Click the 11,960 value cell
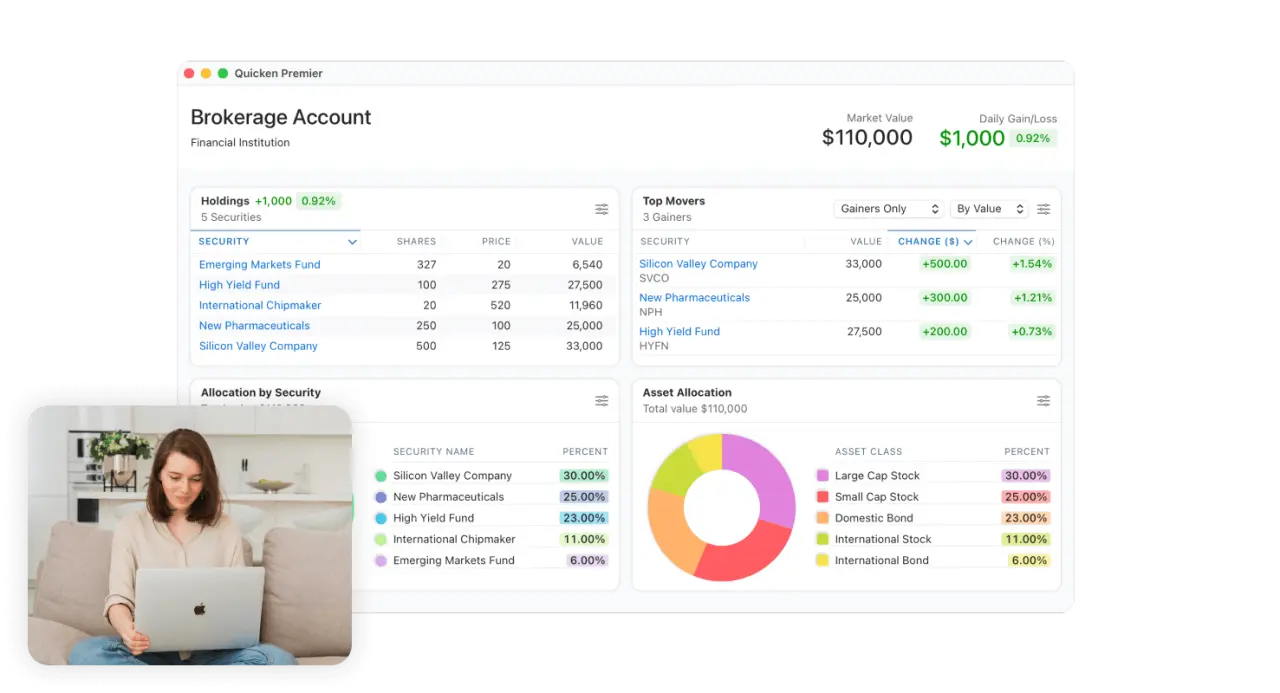The height and width of the screenshot is (693, 1280). pos(585,305)
